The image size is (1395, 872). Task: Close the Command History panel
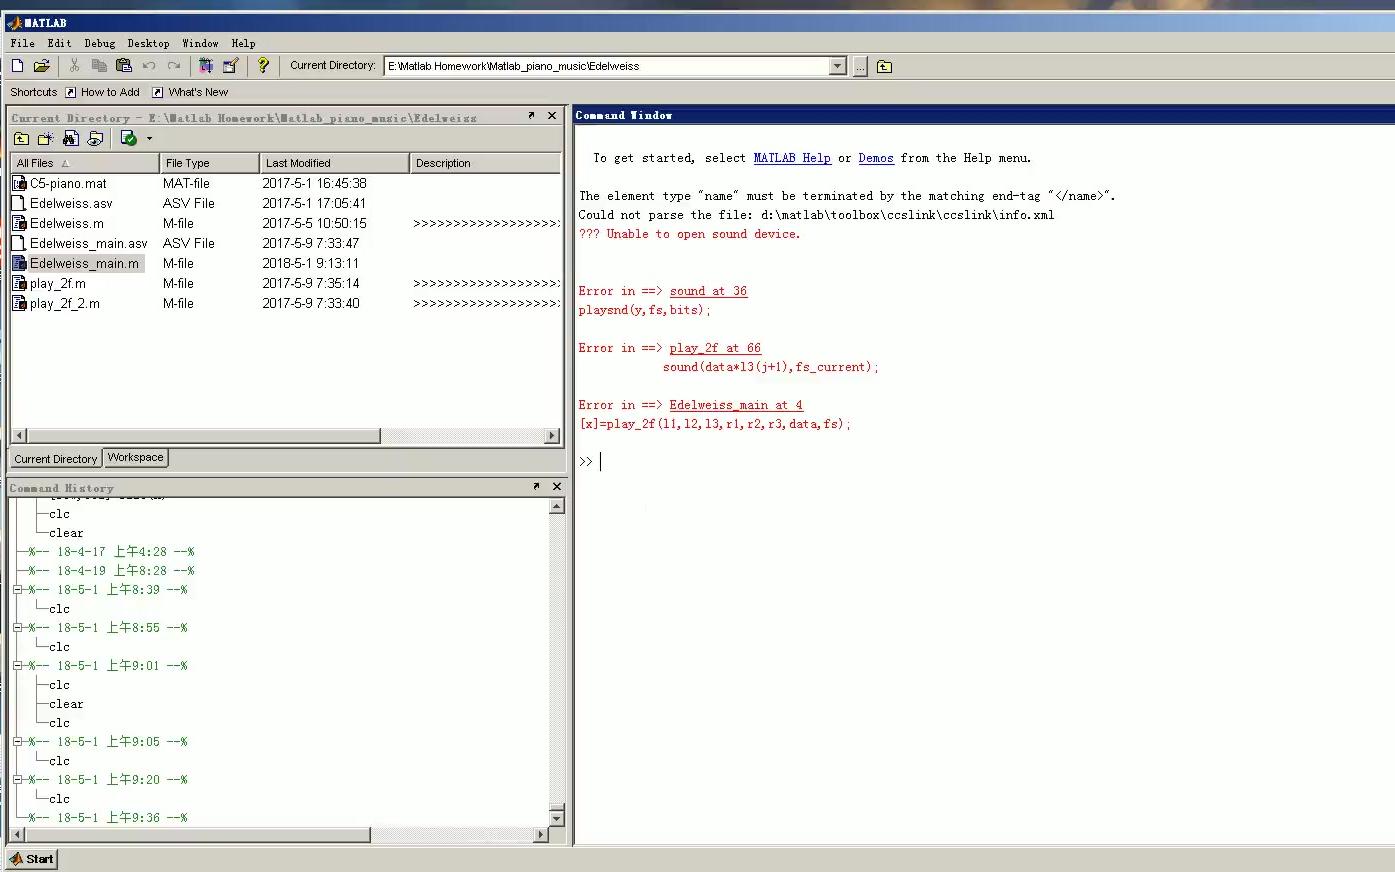tap(557, 486)
